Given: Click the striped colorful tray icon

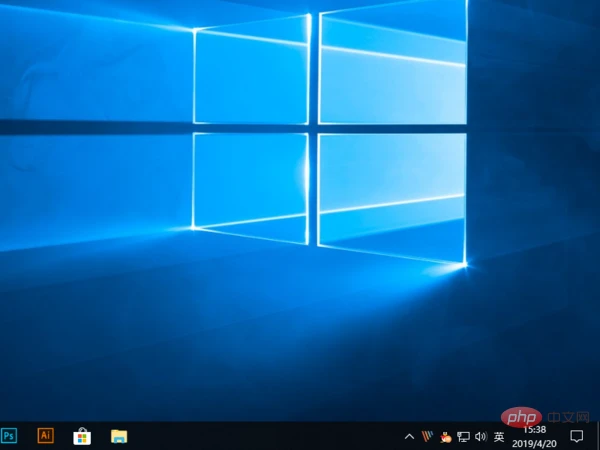Looking at the screenshot, I should 427,436.
